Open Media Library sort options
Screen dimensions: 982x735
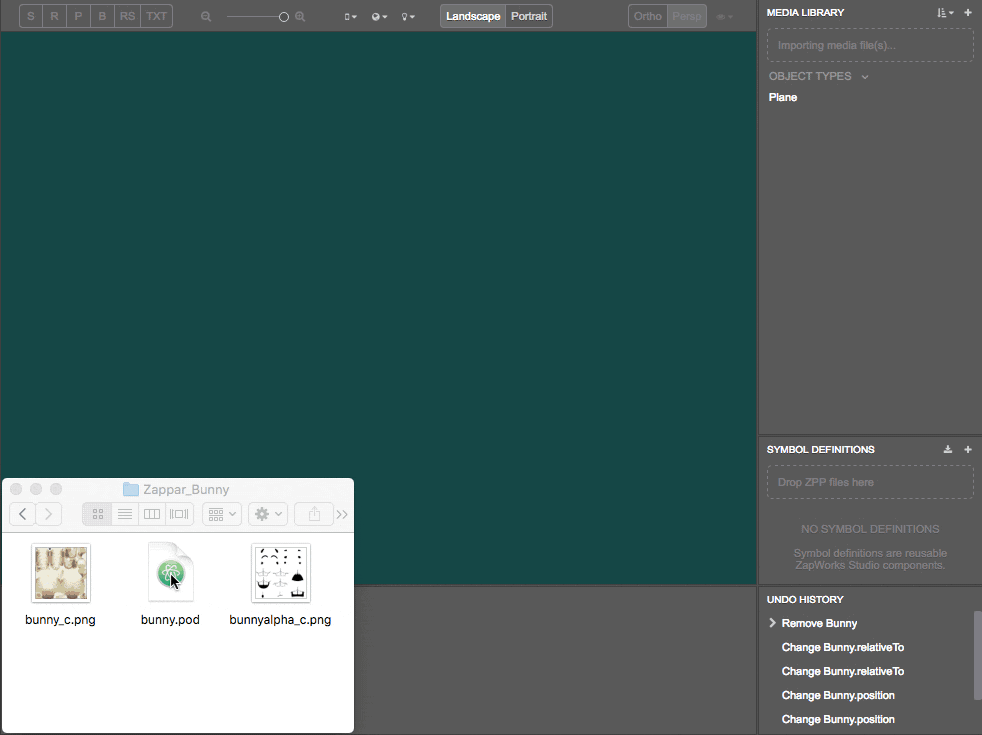[x=945, y=13]
